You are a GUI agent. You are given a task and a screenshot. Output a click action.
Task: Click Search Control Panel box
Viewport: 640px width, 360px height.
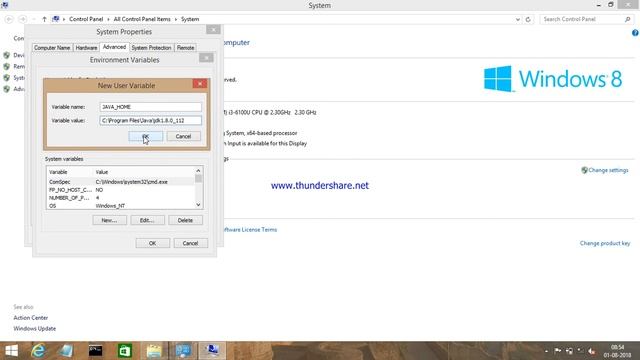(x=582, y=19)
